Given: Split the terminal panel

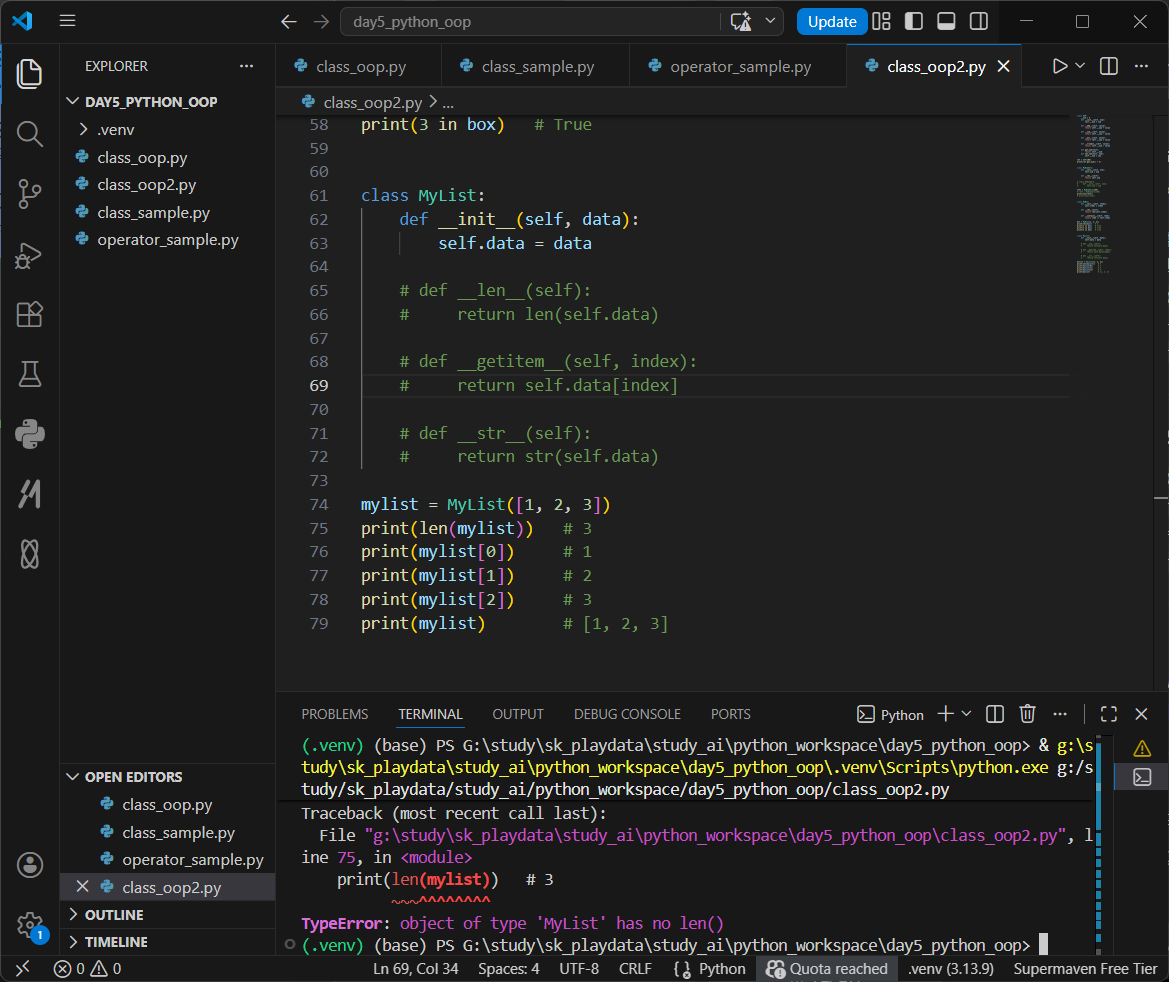Looking at the screenshot, I should point(995,714).
